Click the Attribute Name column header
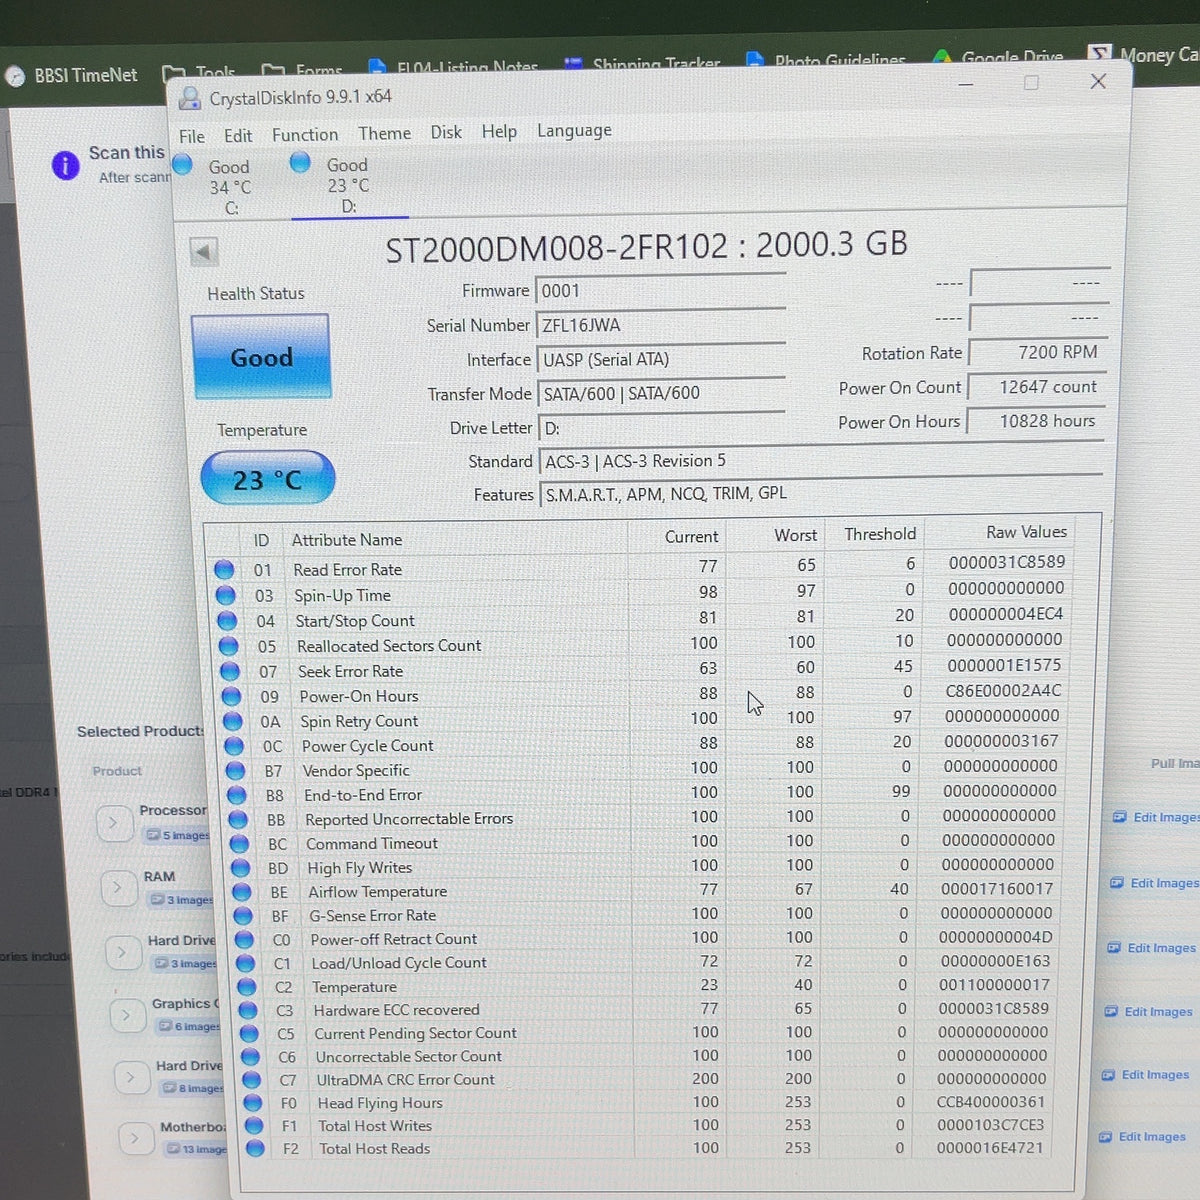 tap(346, 539)
